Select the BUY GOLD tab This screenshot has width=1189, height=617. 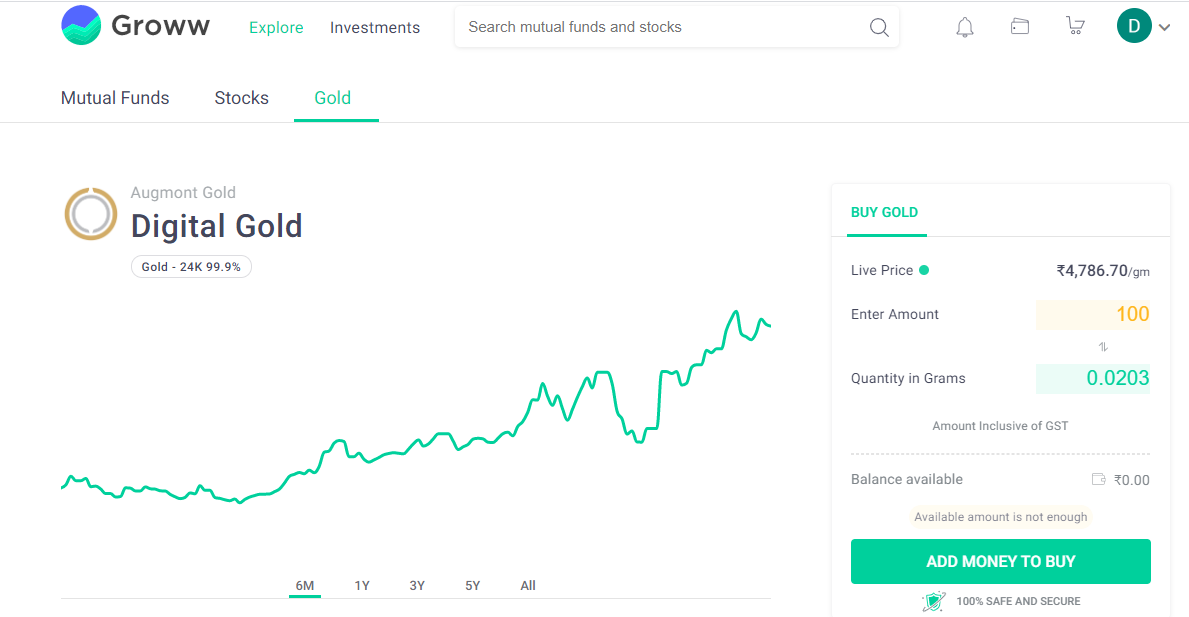[884, 212]
